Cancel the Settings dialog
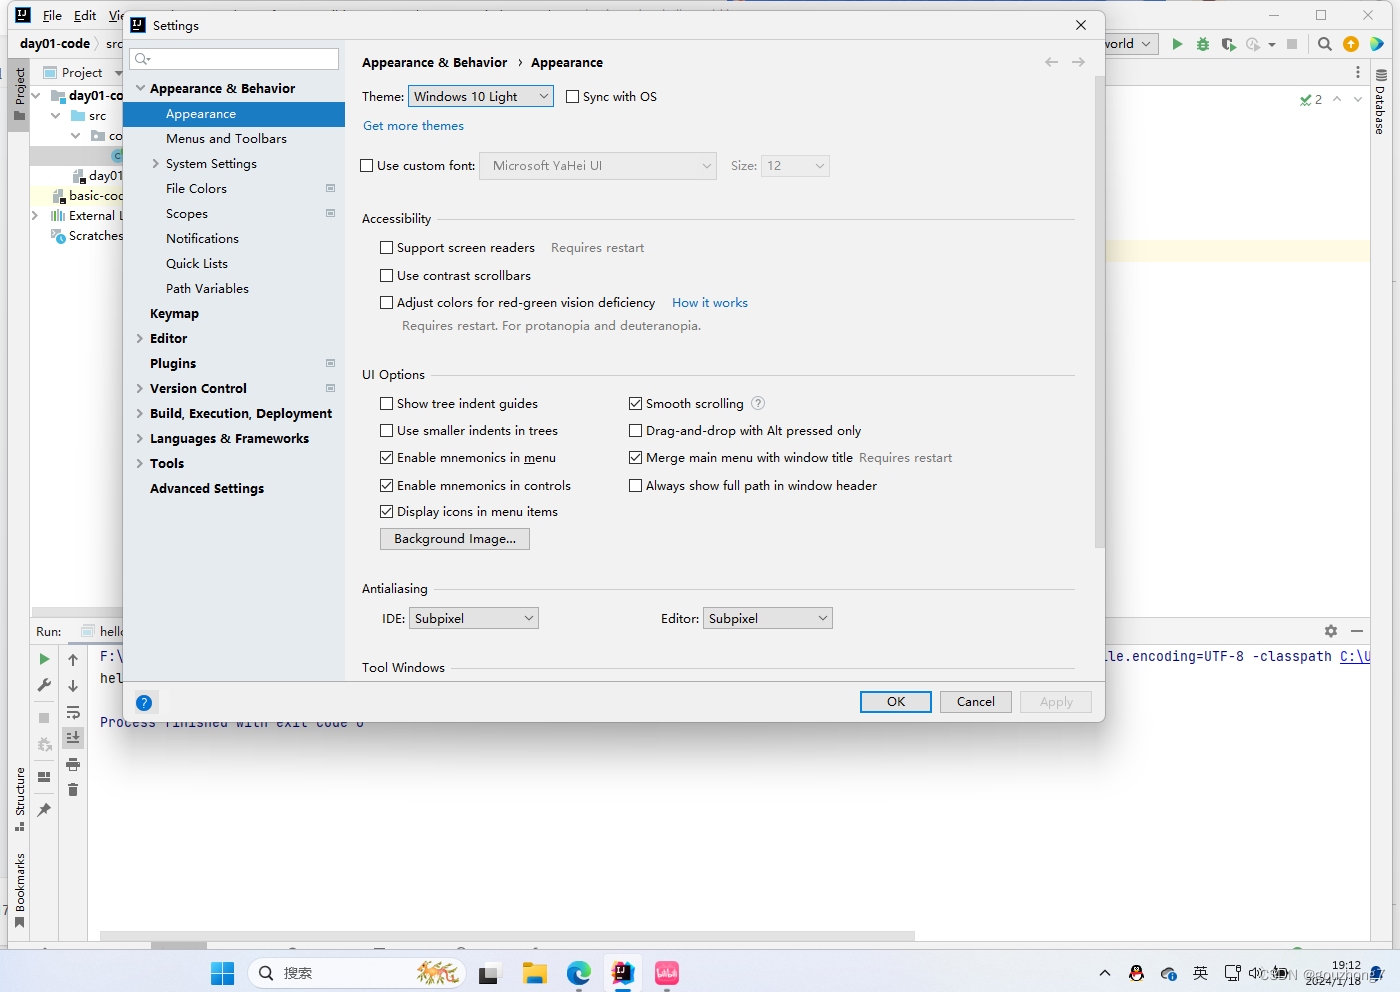 [x=976, y=702]
